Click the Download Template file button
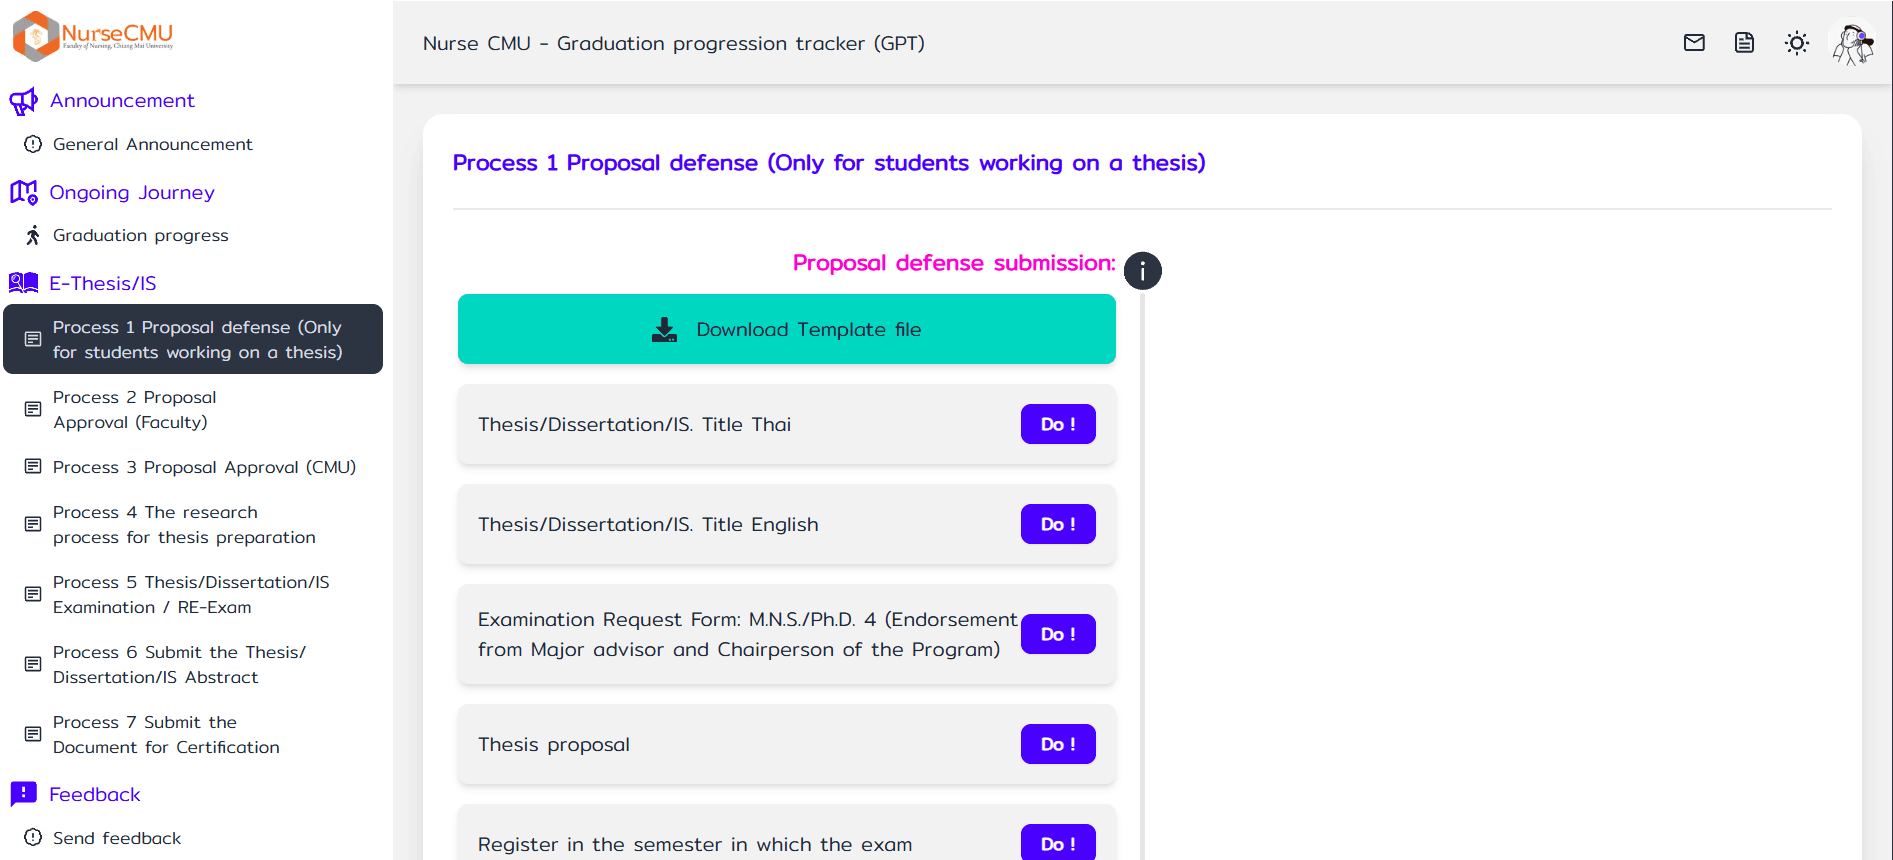The width and height of the screenshot is (1893, 860). [786, 329]
